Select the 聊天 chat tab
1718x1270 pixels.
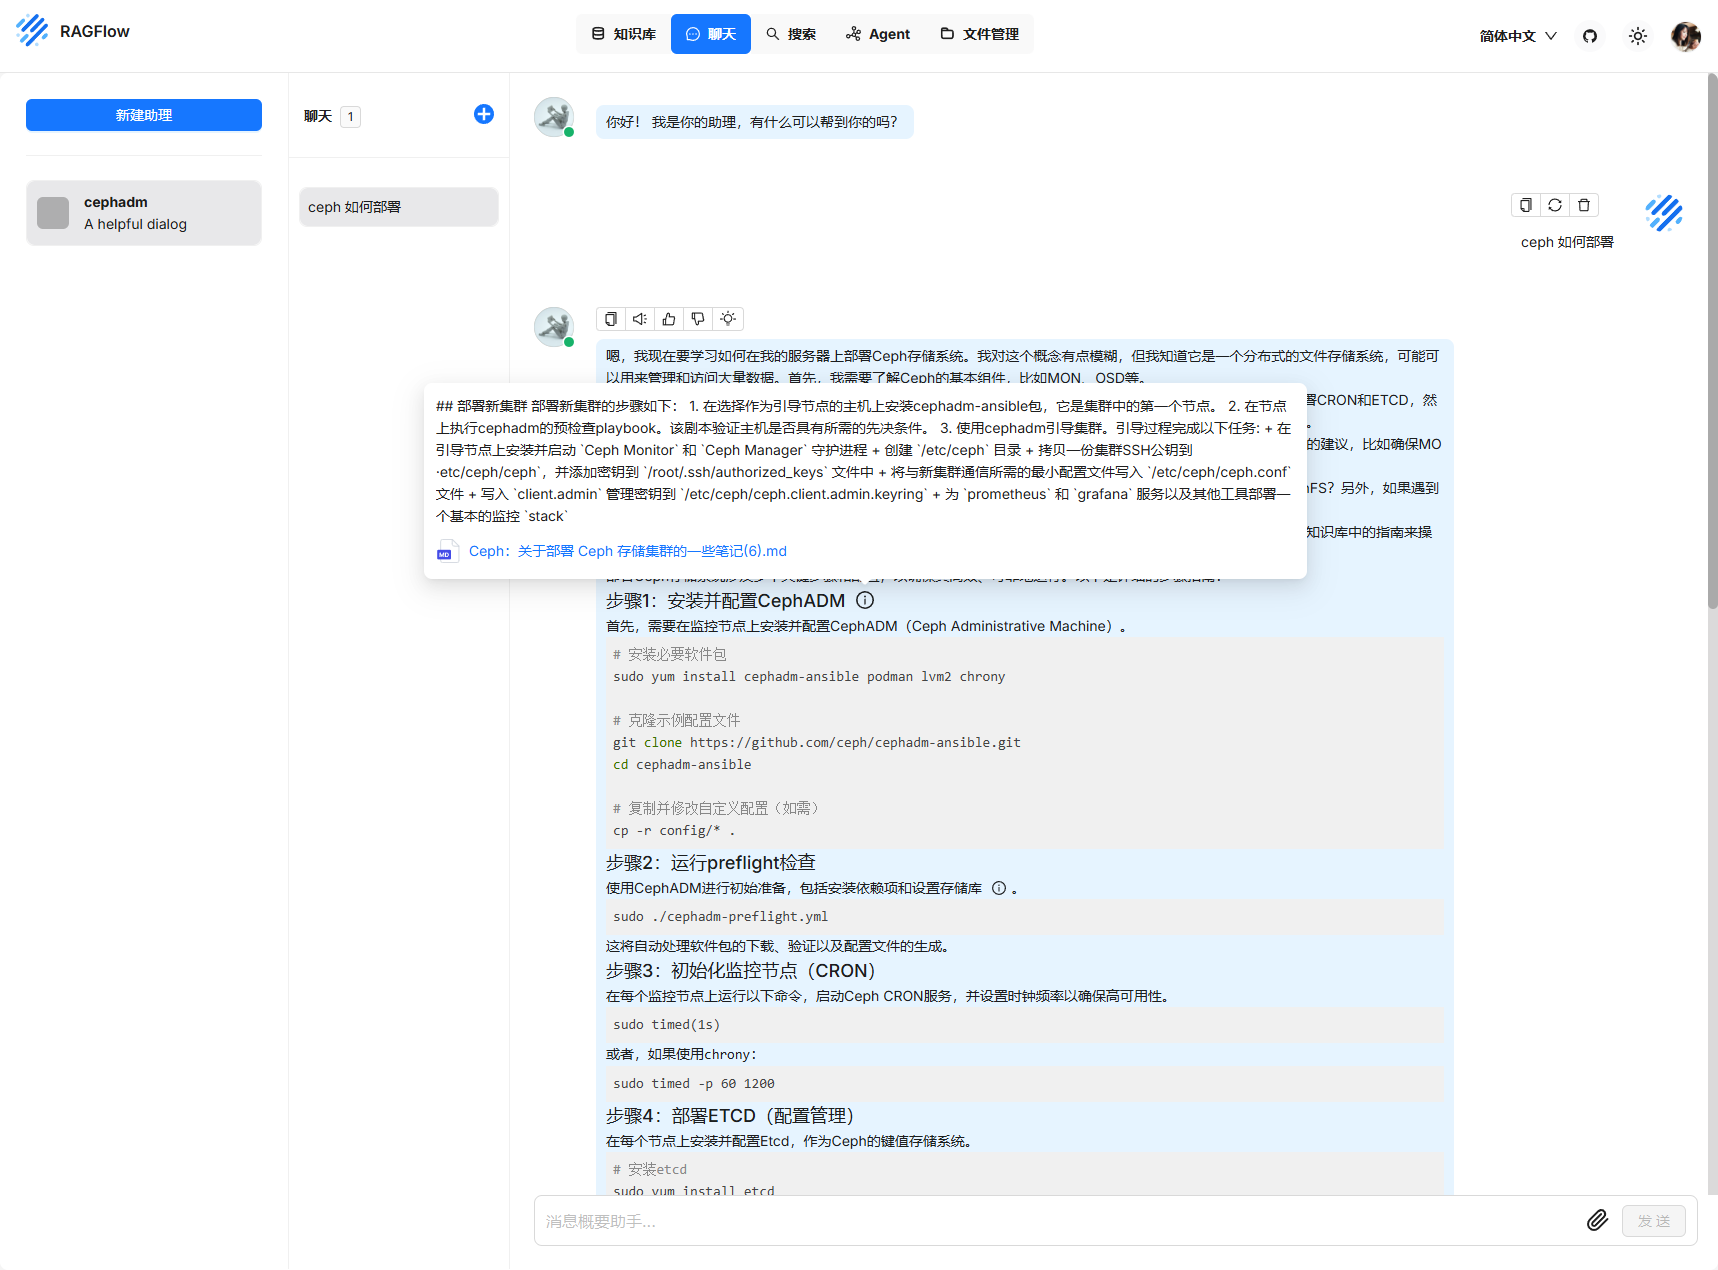click(711, 34)
